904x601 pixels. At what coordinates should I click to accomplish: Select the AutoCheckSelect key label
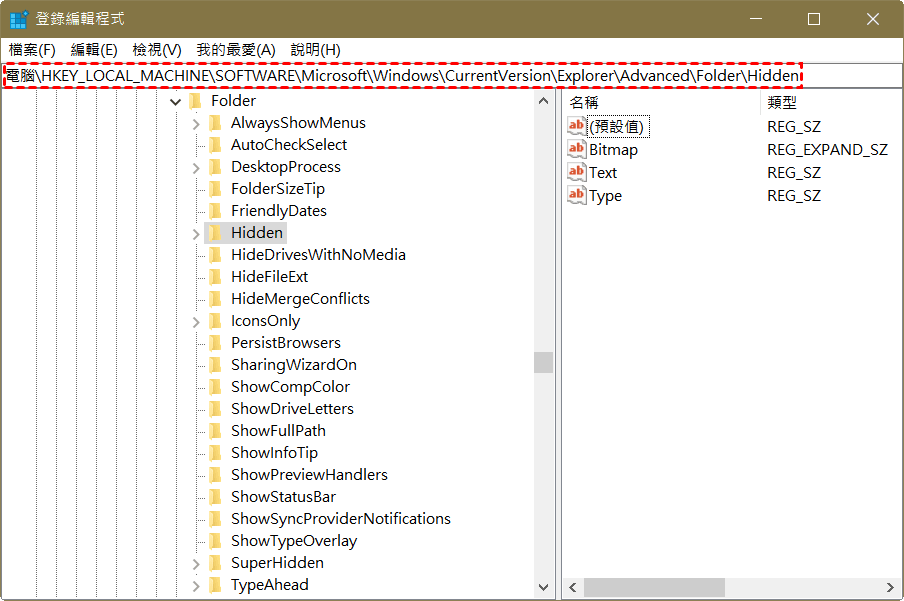[289, 145]
